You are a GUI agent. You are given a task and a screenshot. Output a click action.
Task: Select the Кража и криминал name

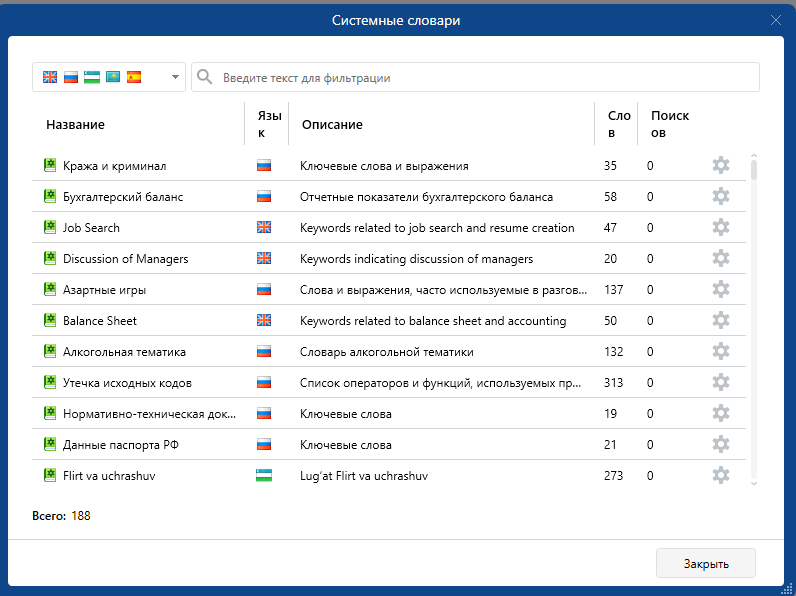(x=114, y=166)
